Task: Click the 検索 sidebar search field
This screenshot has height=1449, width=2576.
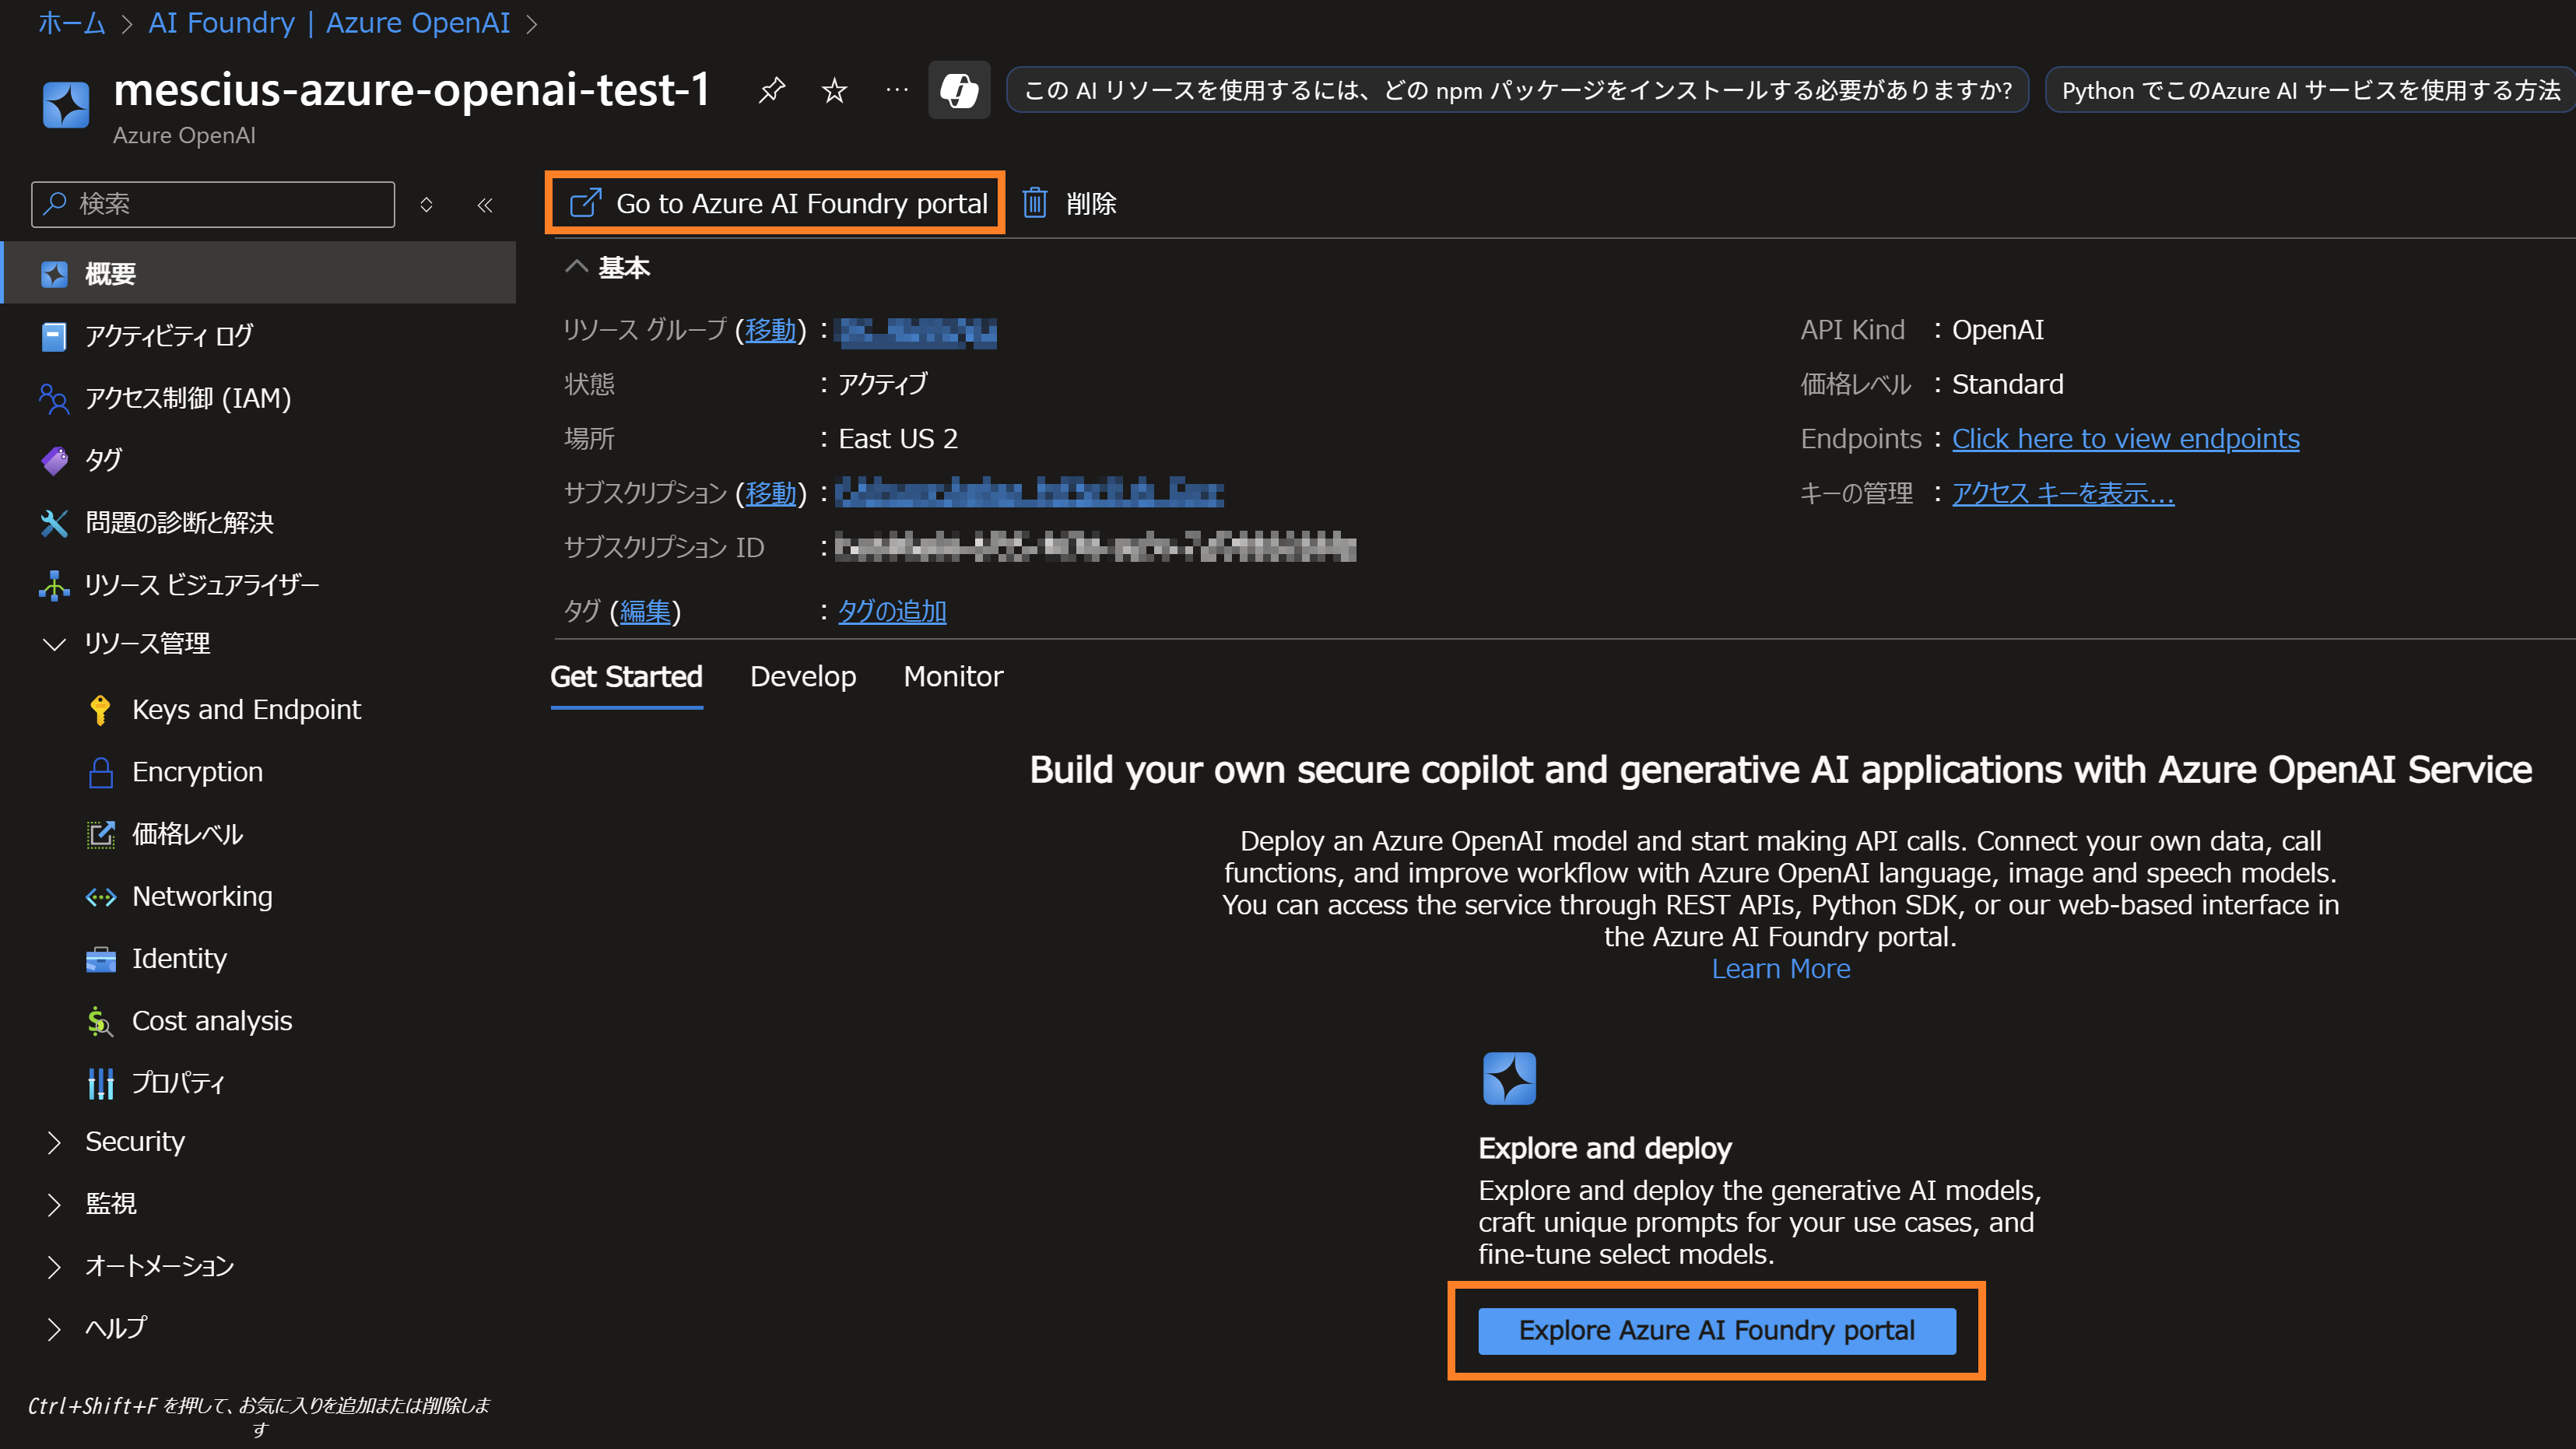Action: [213, 204]
